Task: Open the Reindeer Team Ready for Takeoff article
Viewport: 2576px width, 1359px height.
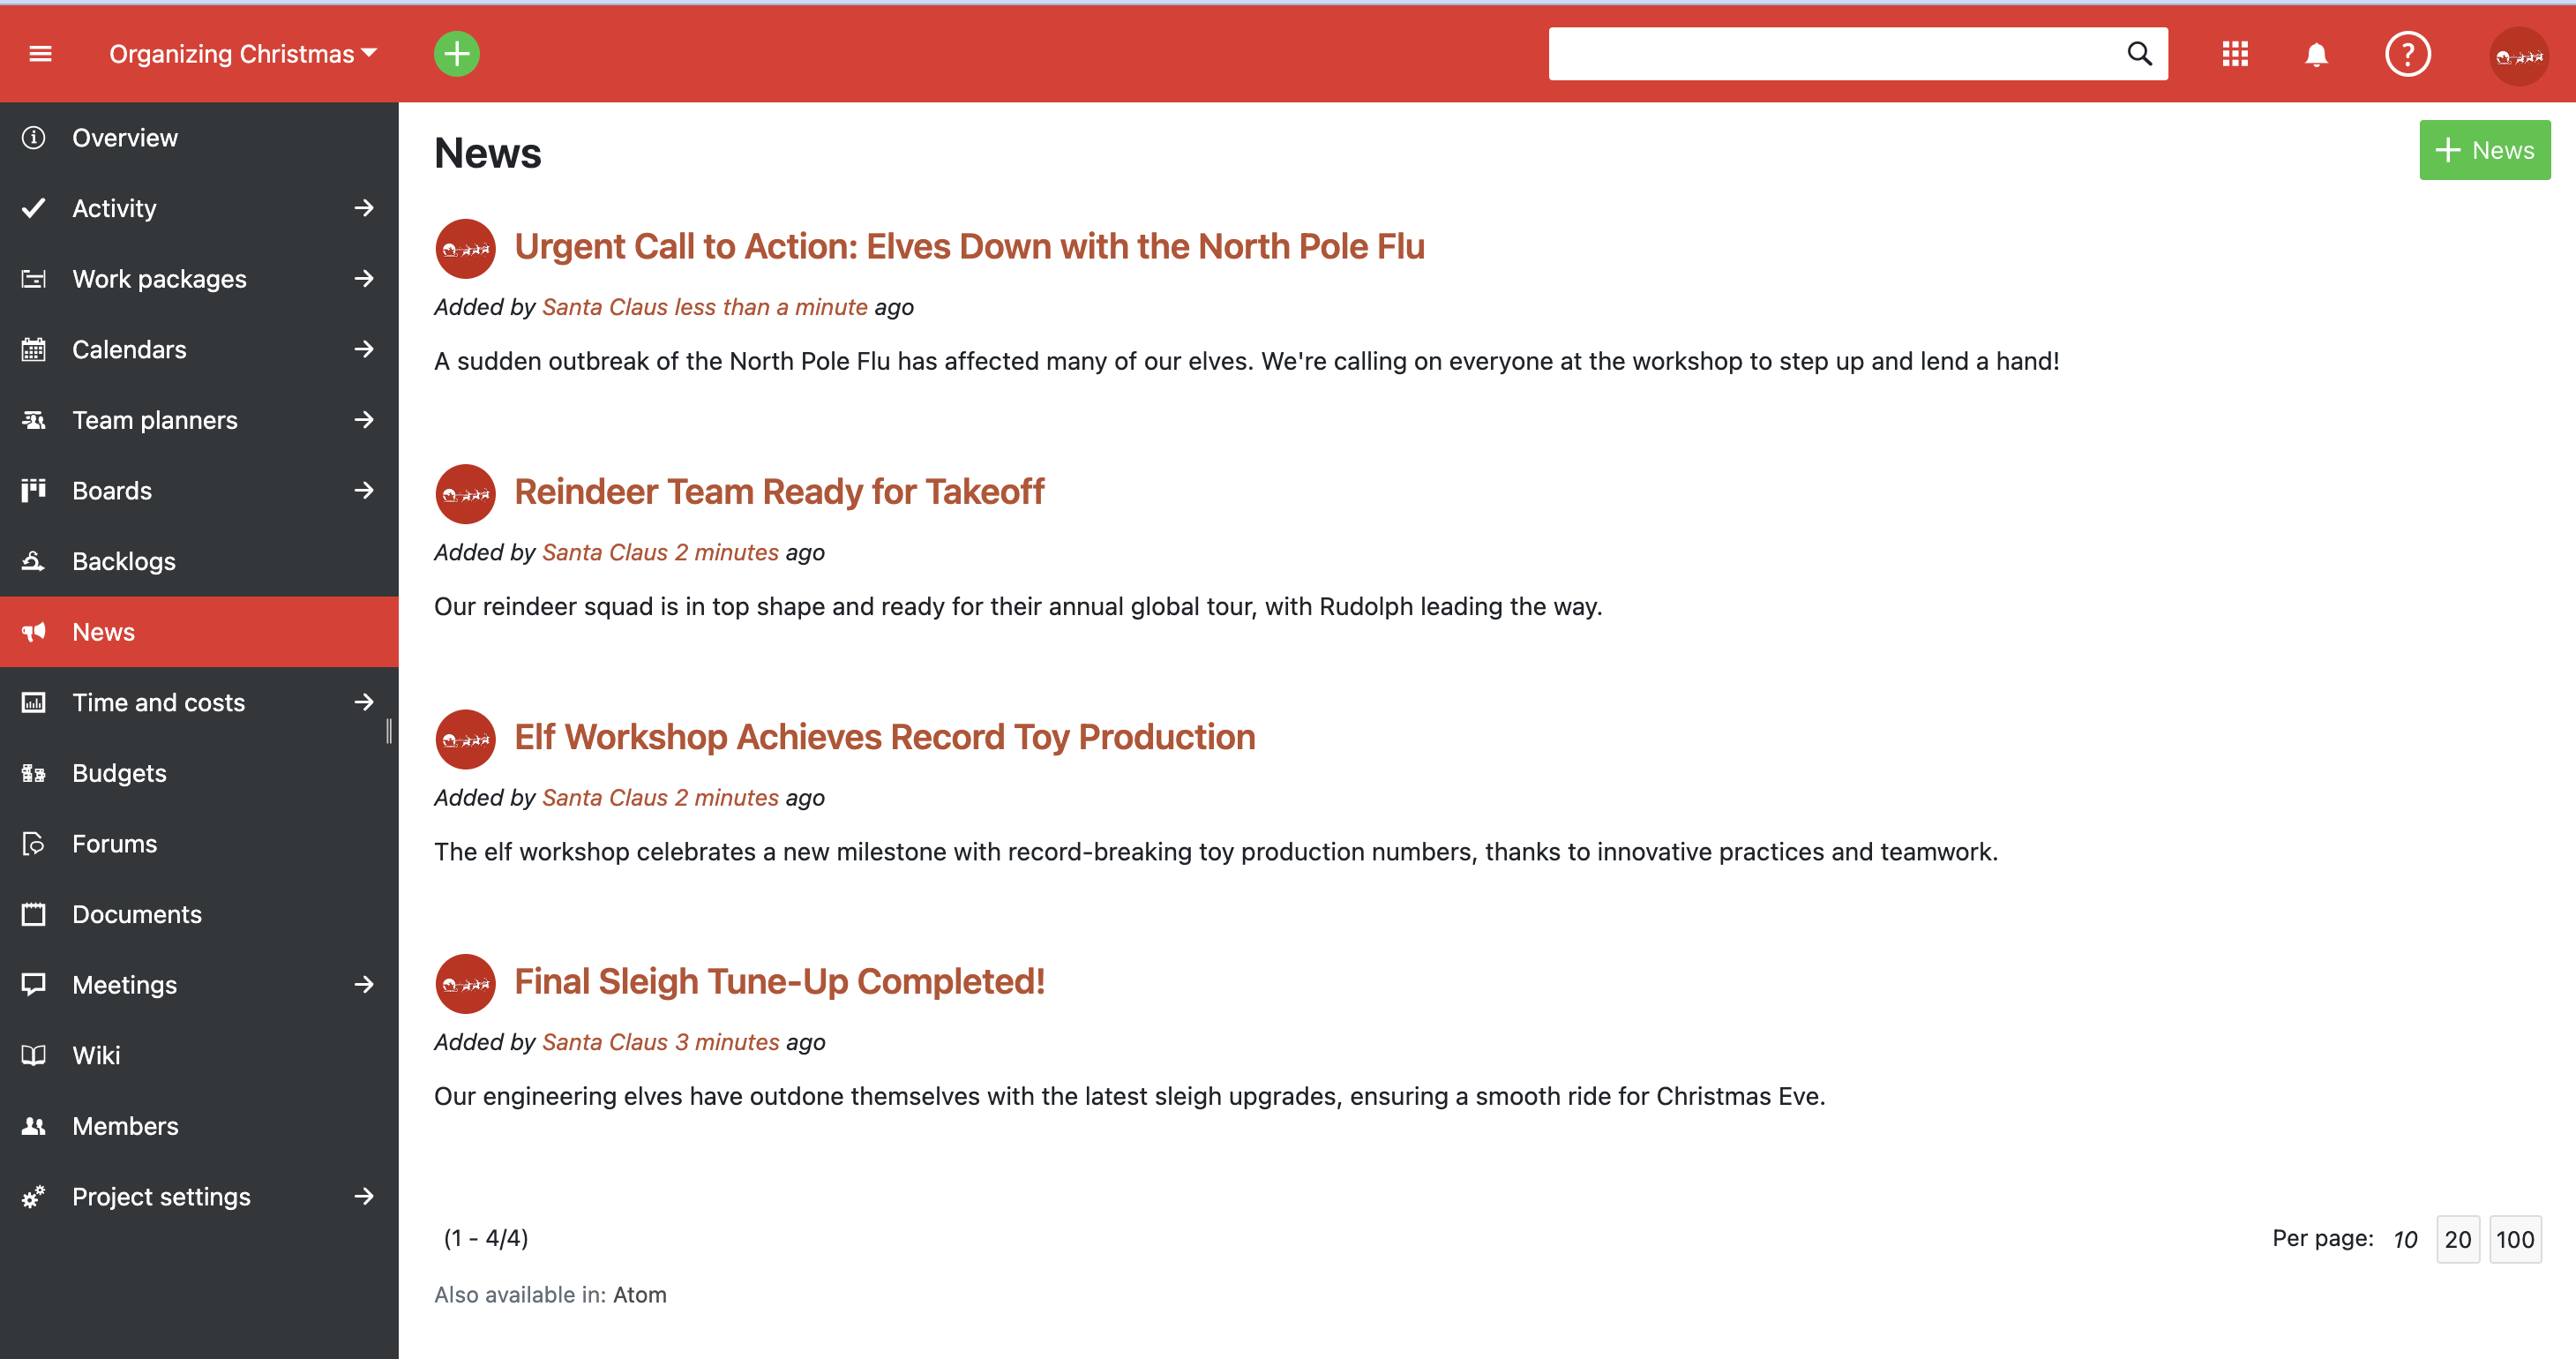Action: pyautogui.click(x=779, y=491)
